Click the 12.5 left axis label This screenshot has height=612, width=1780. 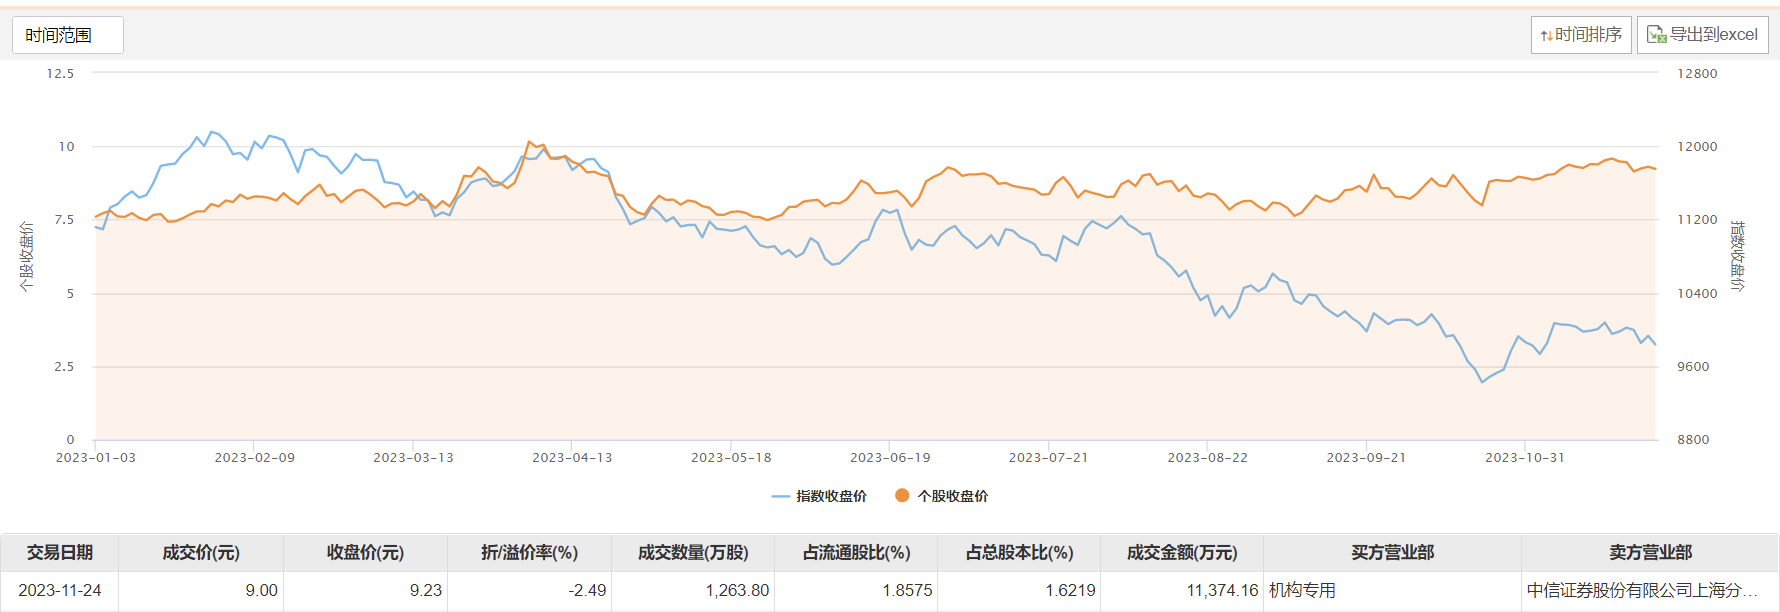[60, 74]
